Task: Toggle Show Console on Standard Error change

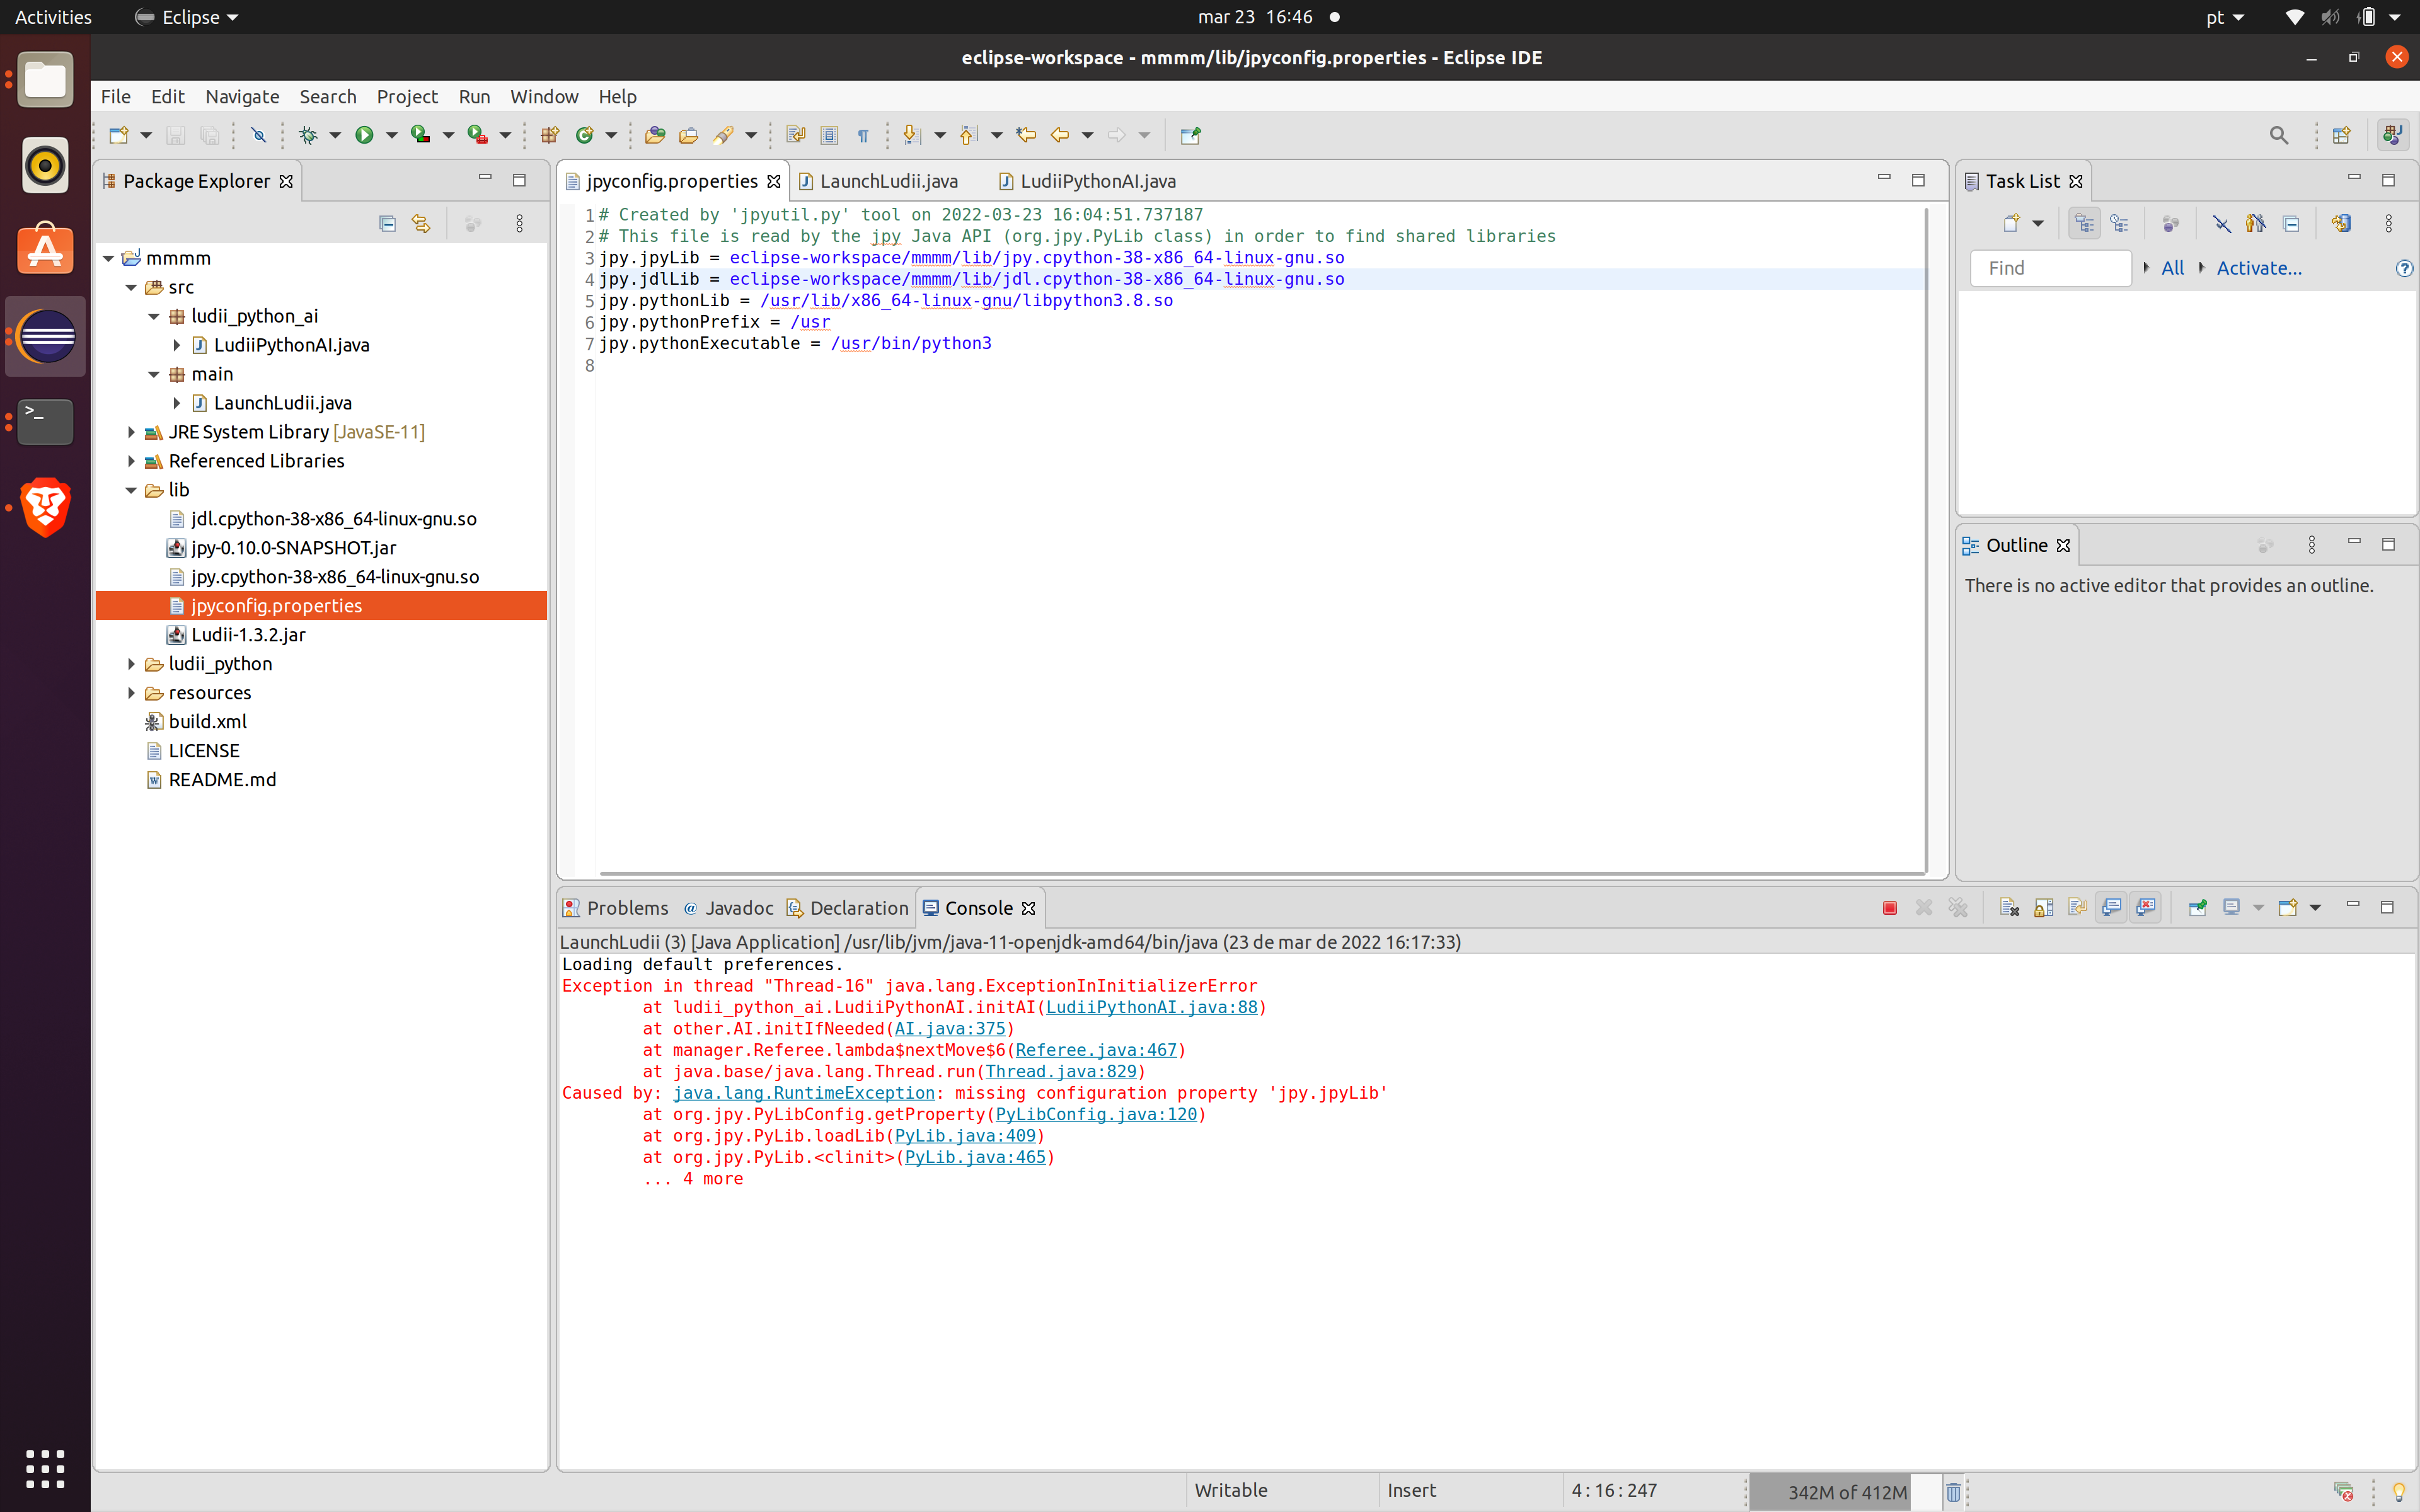Action: pyautogui.click(x=2145, y=907)
